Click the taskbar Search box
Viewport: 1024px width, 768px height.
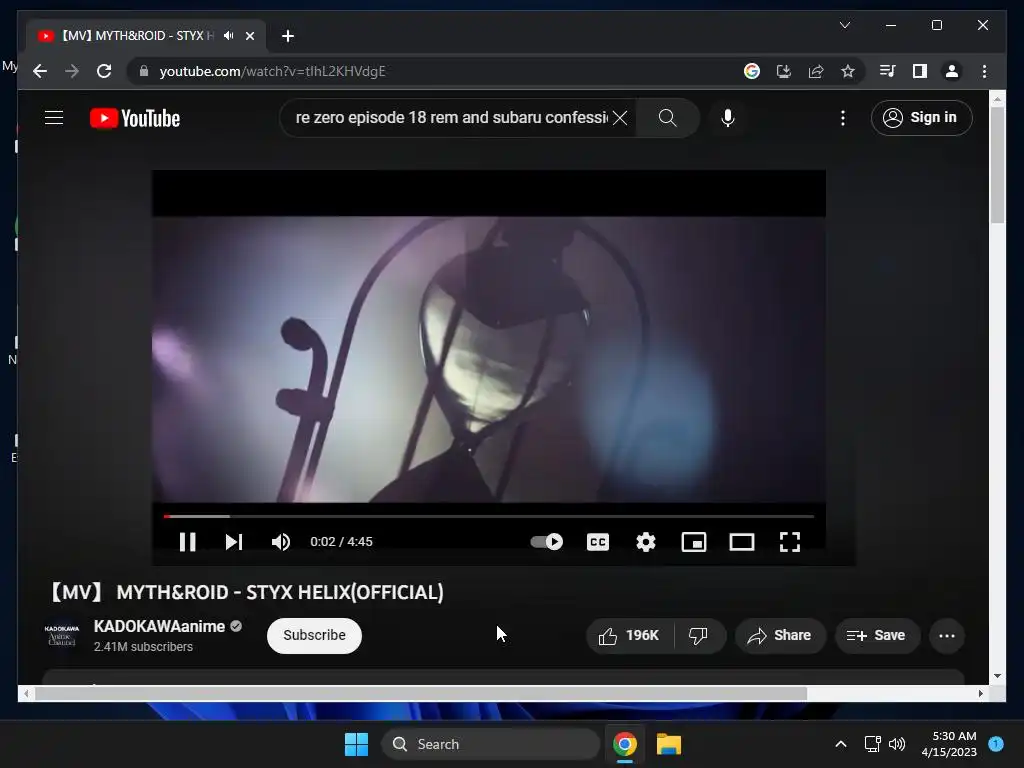click(491, 744)
